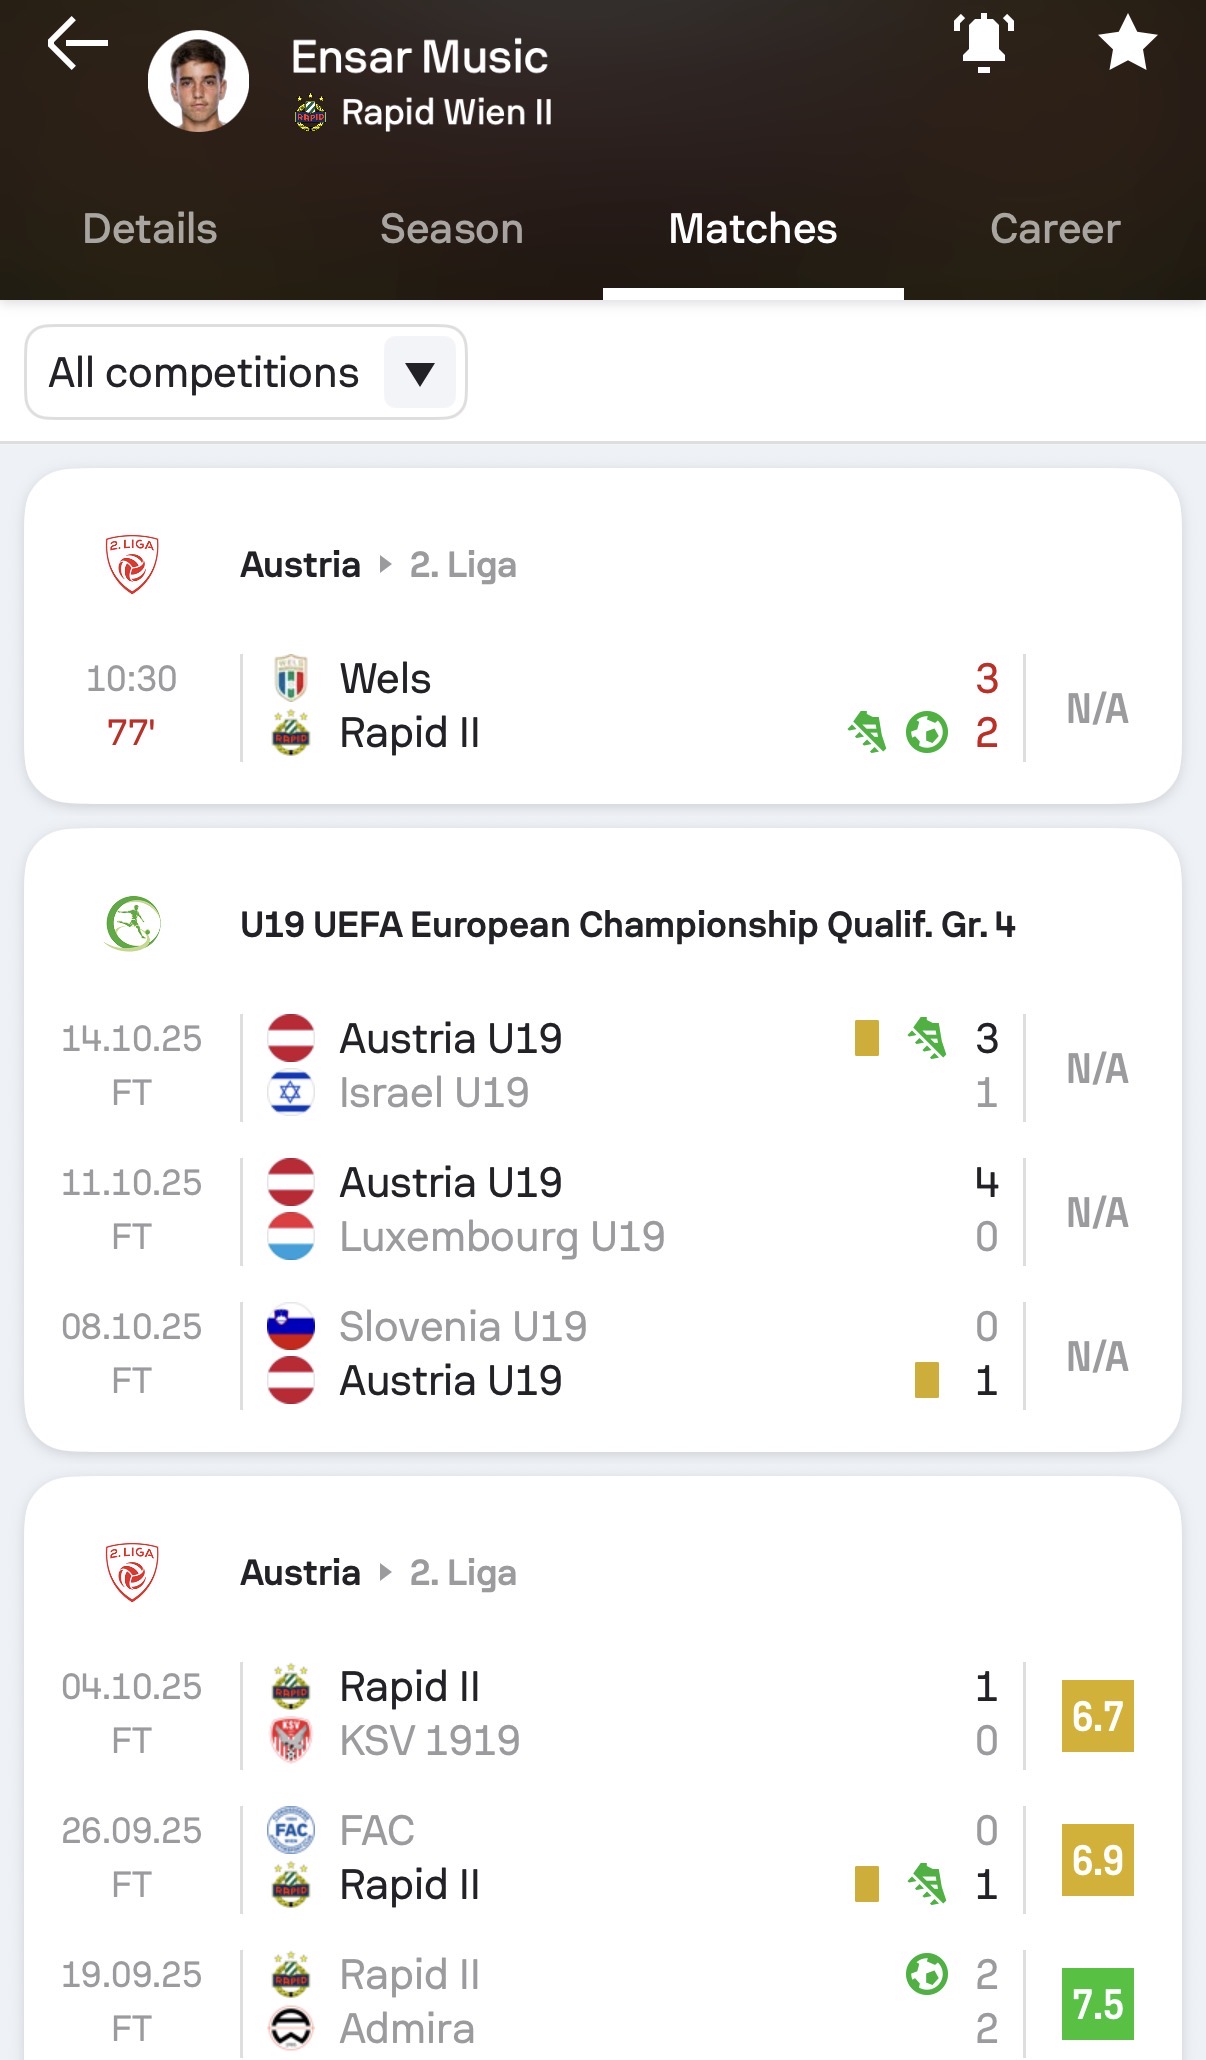1206x2060 pixels.
Task: Click the FAC club crest icon
Action: coord(291,1831)
